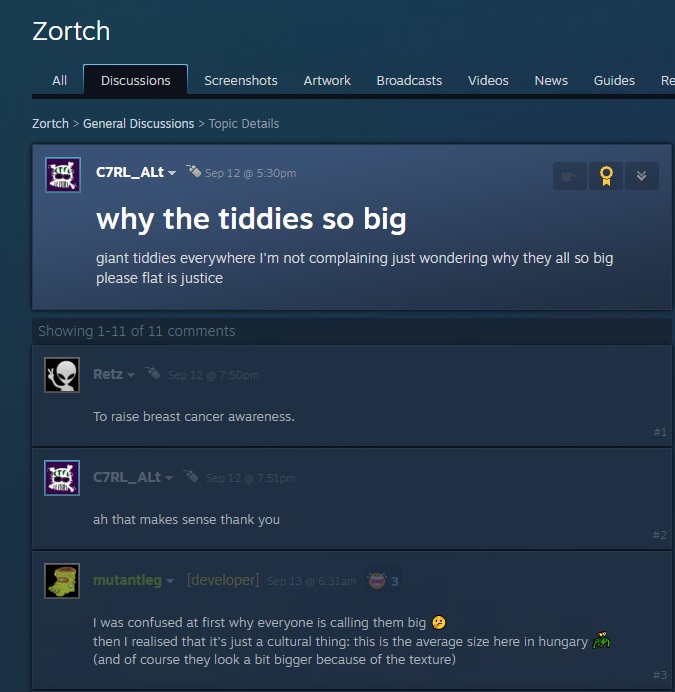Select the Guides tab
675x692 pixels.
coord(614,80)
